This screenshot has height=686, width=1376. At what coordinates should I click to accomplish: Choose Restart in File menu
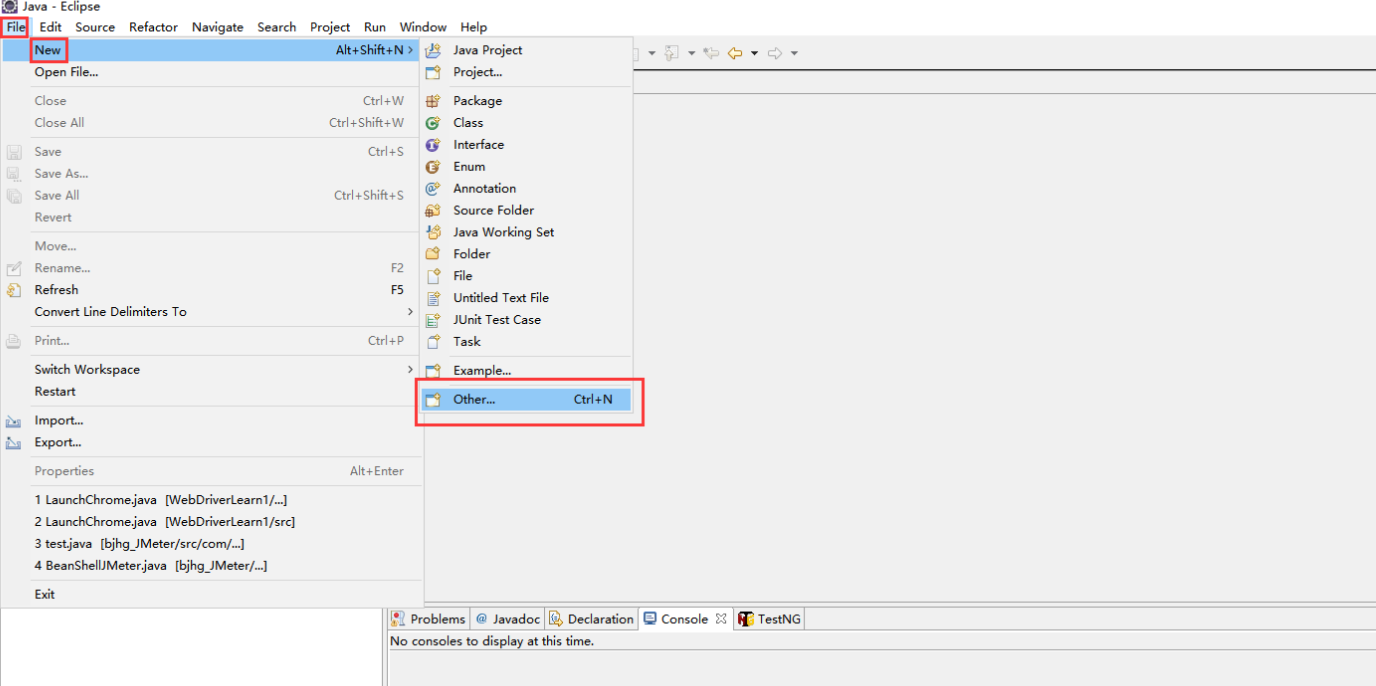click(210, 392)
